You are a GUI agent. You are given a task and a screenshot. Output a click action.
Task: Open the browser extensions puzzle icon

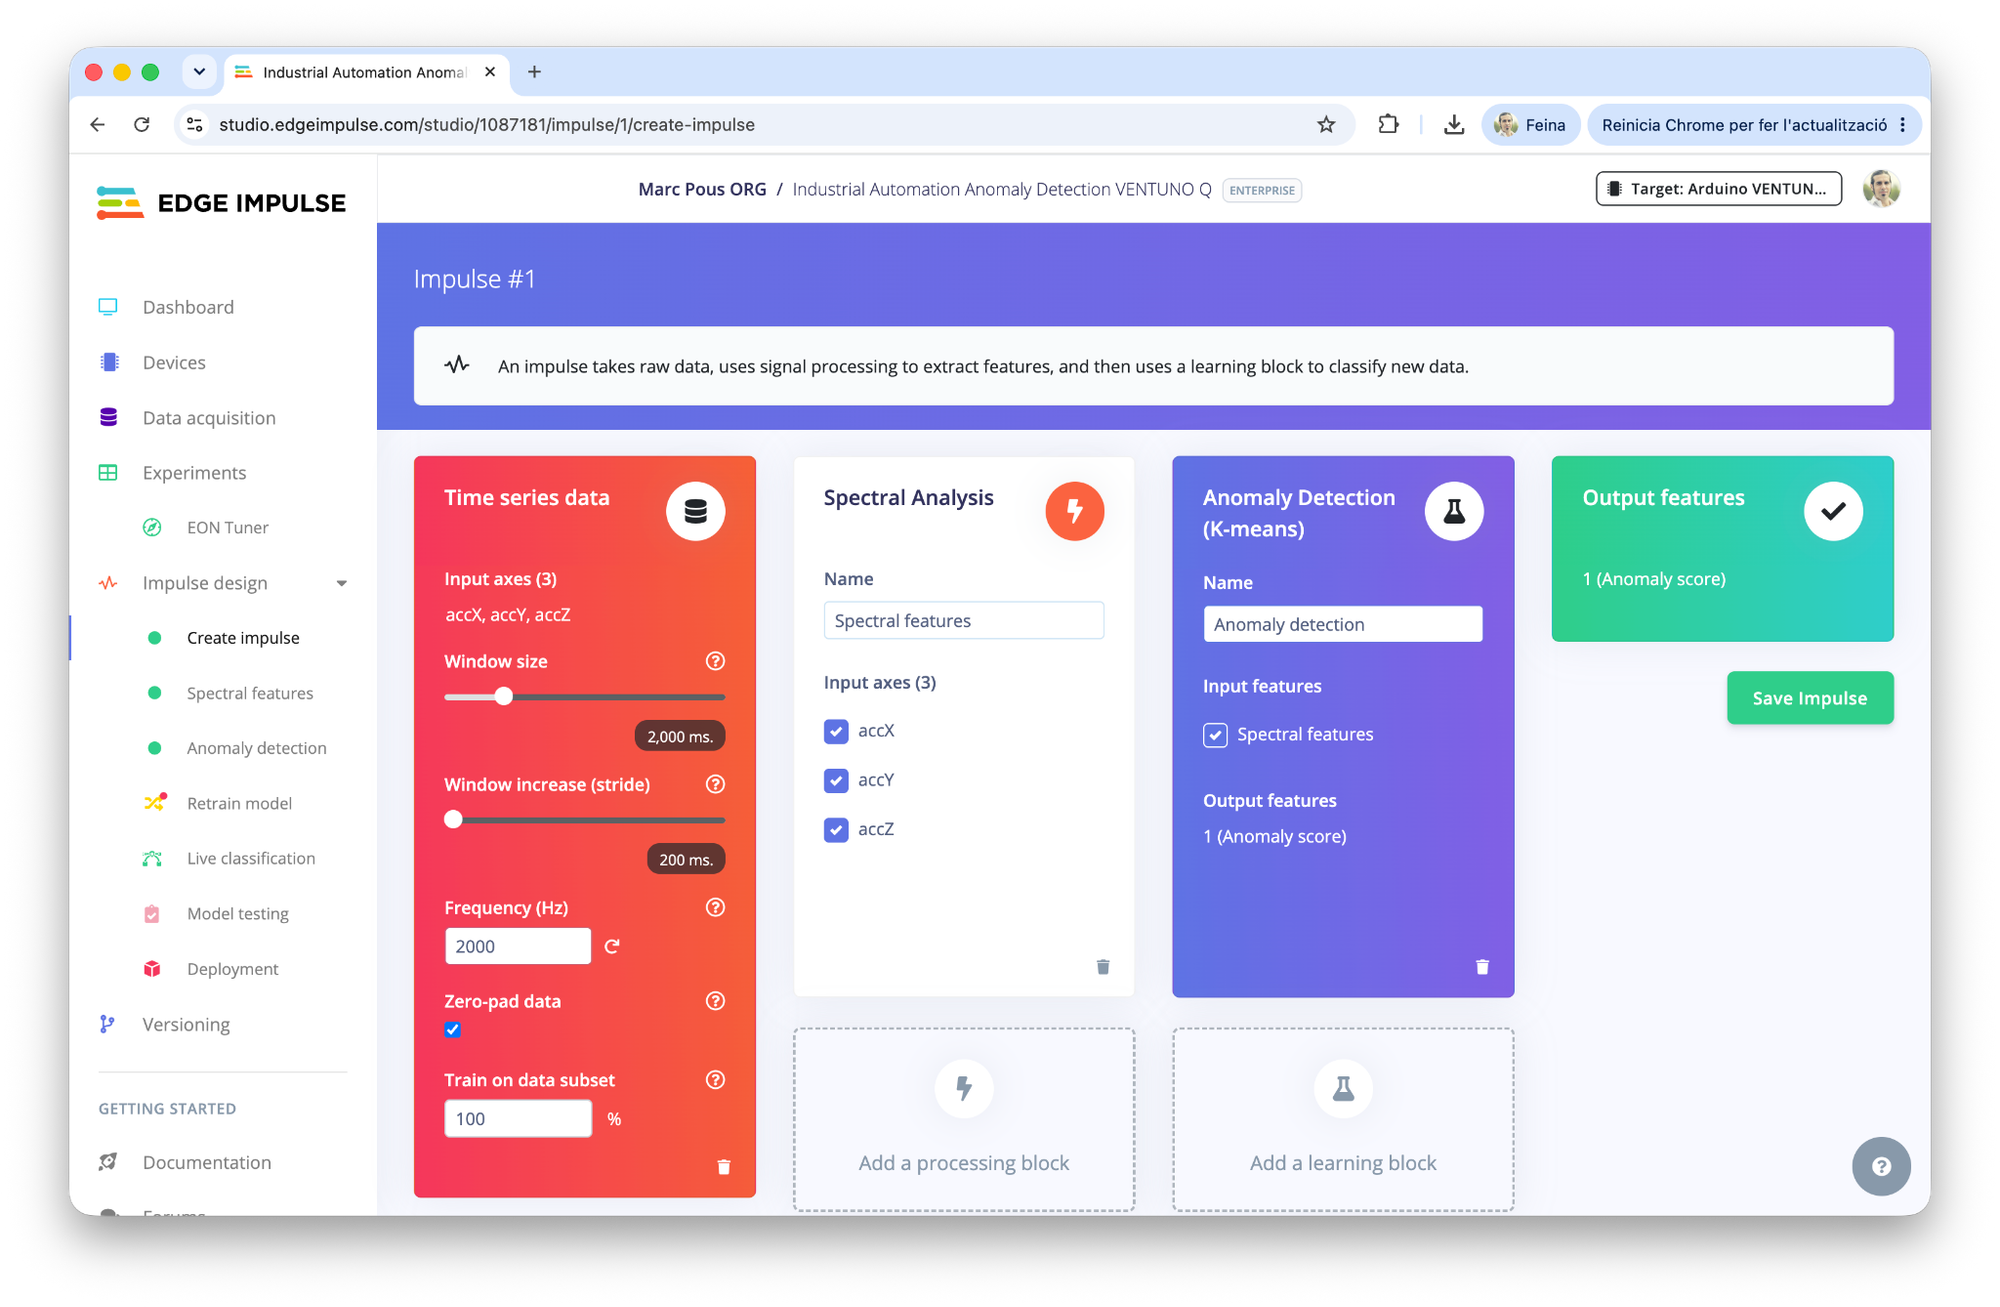(x=1388, y=125)
